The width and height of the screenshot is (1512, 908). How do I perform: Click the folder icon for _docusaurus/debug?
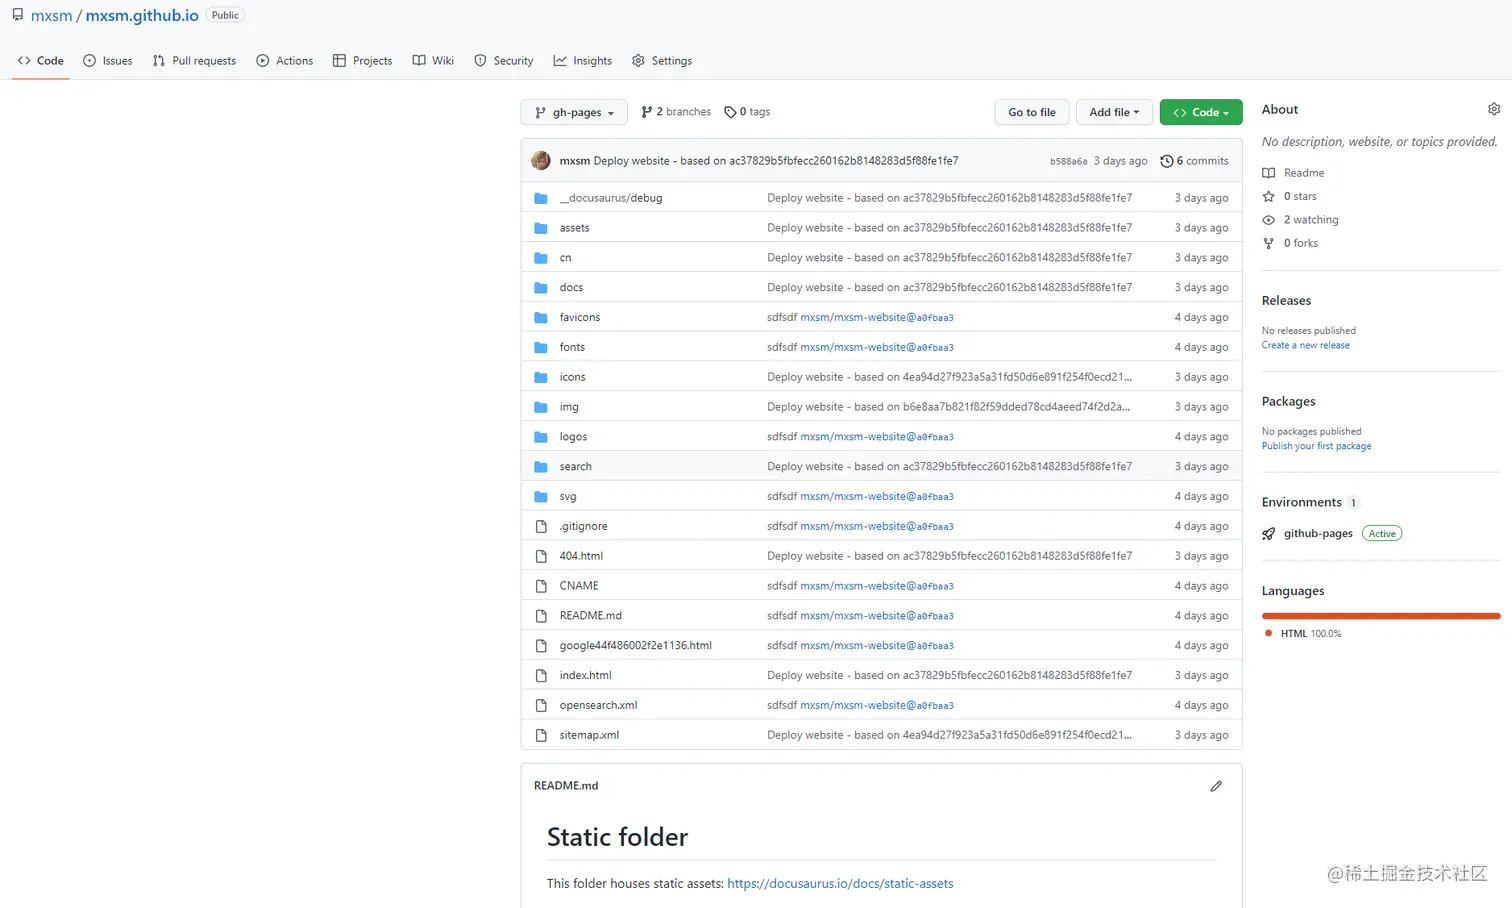pos(541,198)
